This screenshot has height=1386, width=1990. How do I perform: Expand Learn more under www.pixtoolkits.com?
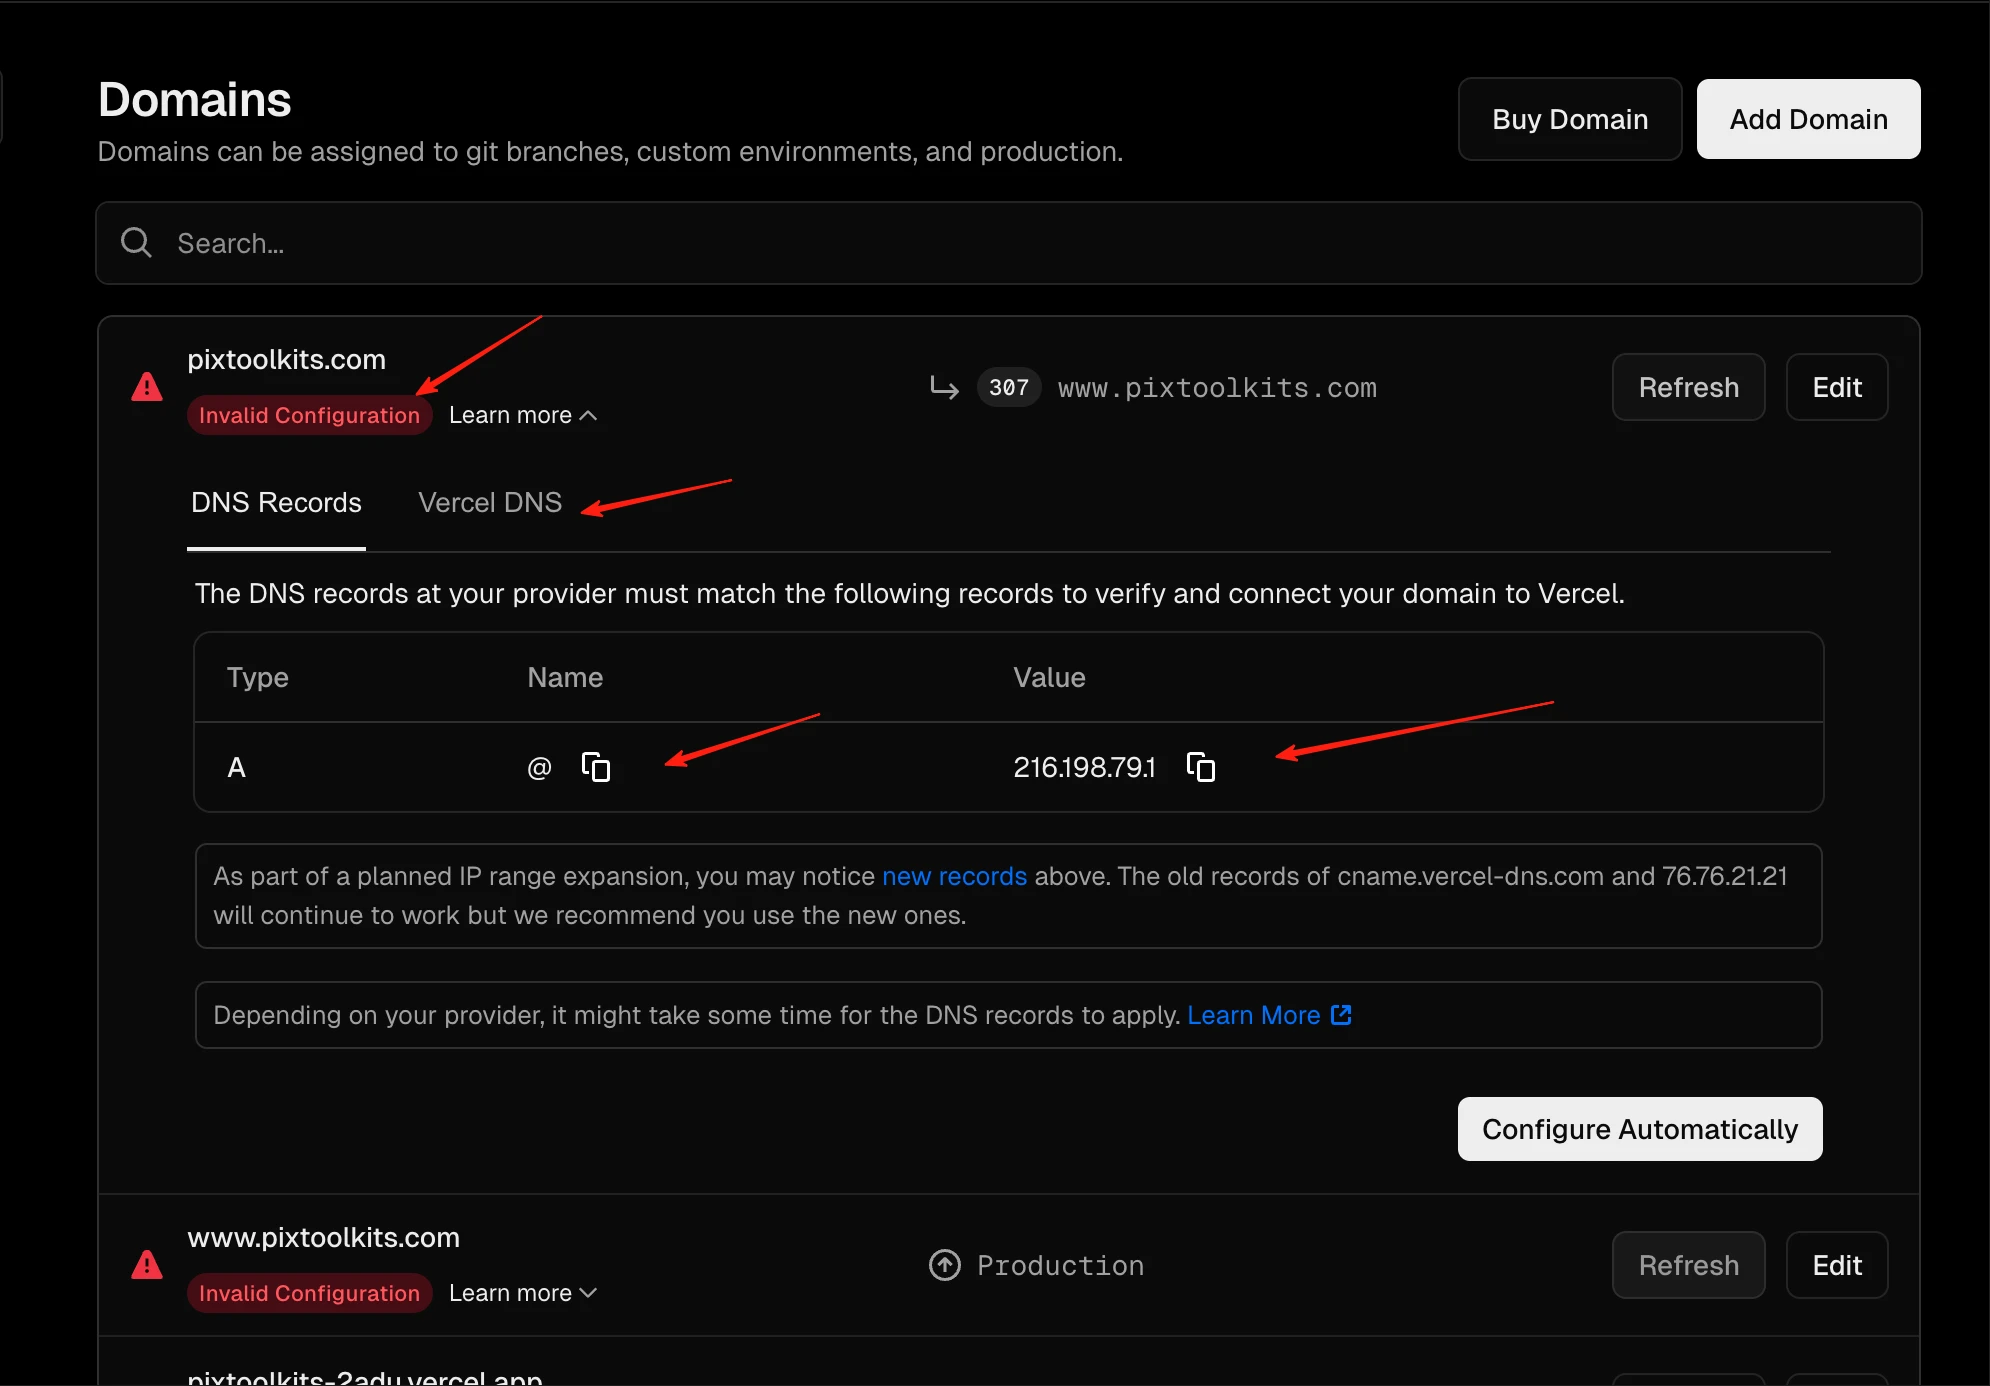[x=523, y=1293]
